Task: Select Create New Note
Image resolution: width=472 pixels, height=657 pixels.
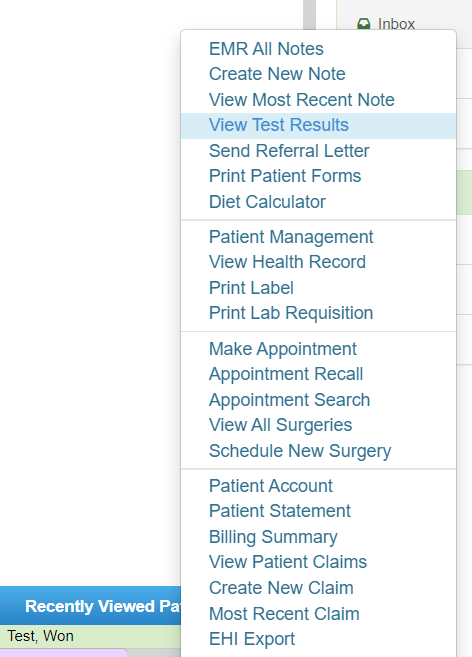Action: pos(277,74)
